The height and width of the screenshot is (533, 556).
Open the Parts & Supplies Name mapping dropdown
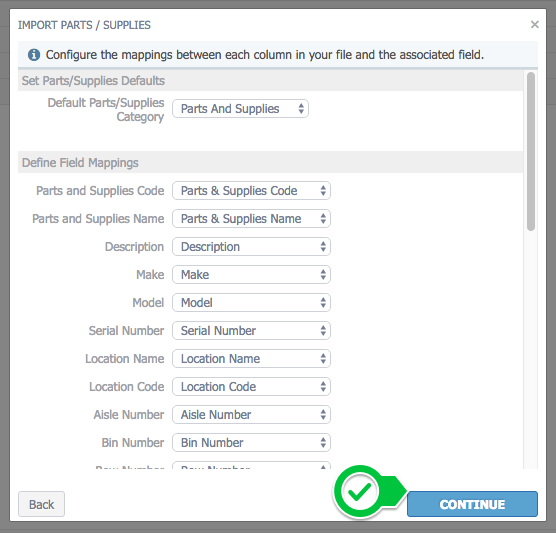251,219
